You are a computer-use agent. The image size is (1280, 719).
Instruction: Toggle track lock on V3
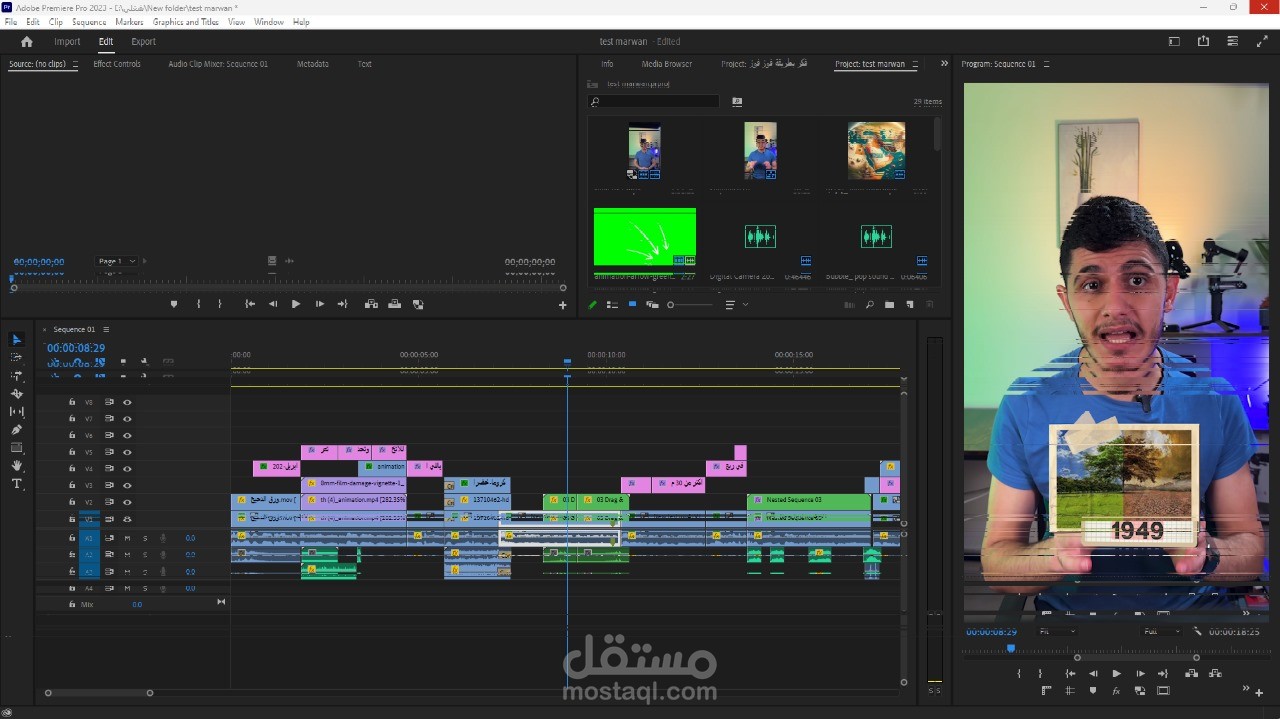[72, 485]
